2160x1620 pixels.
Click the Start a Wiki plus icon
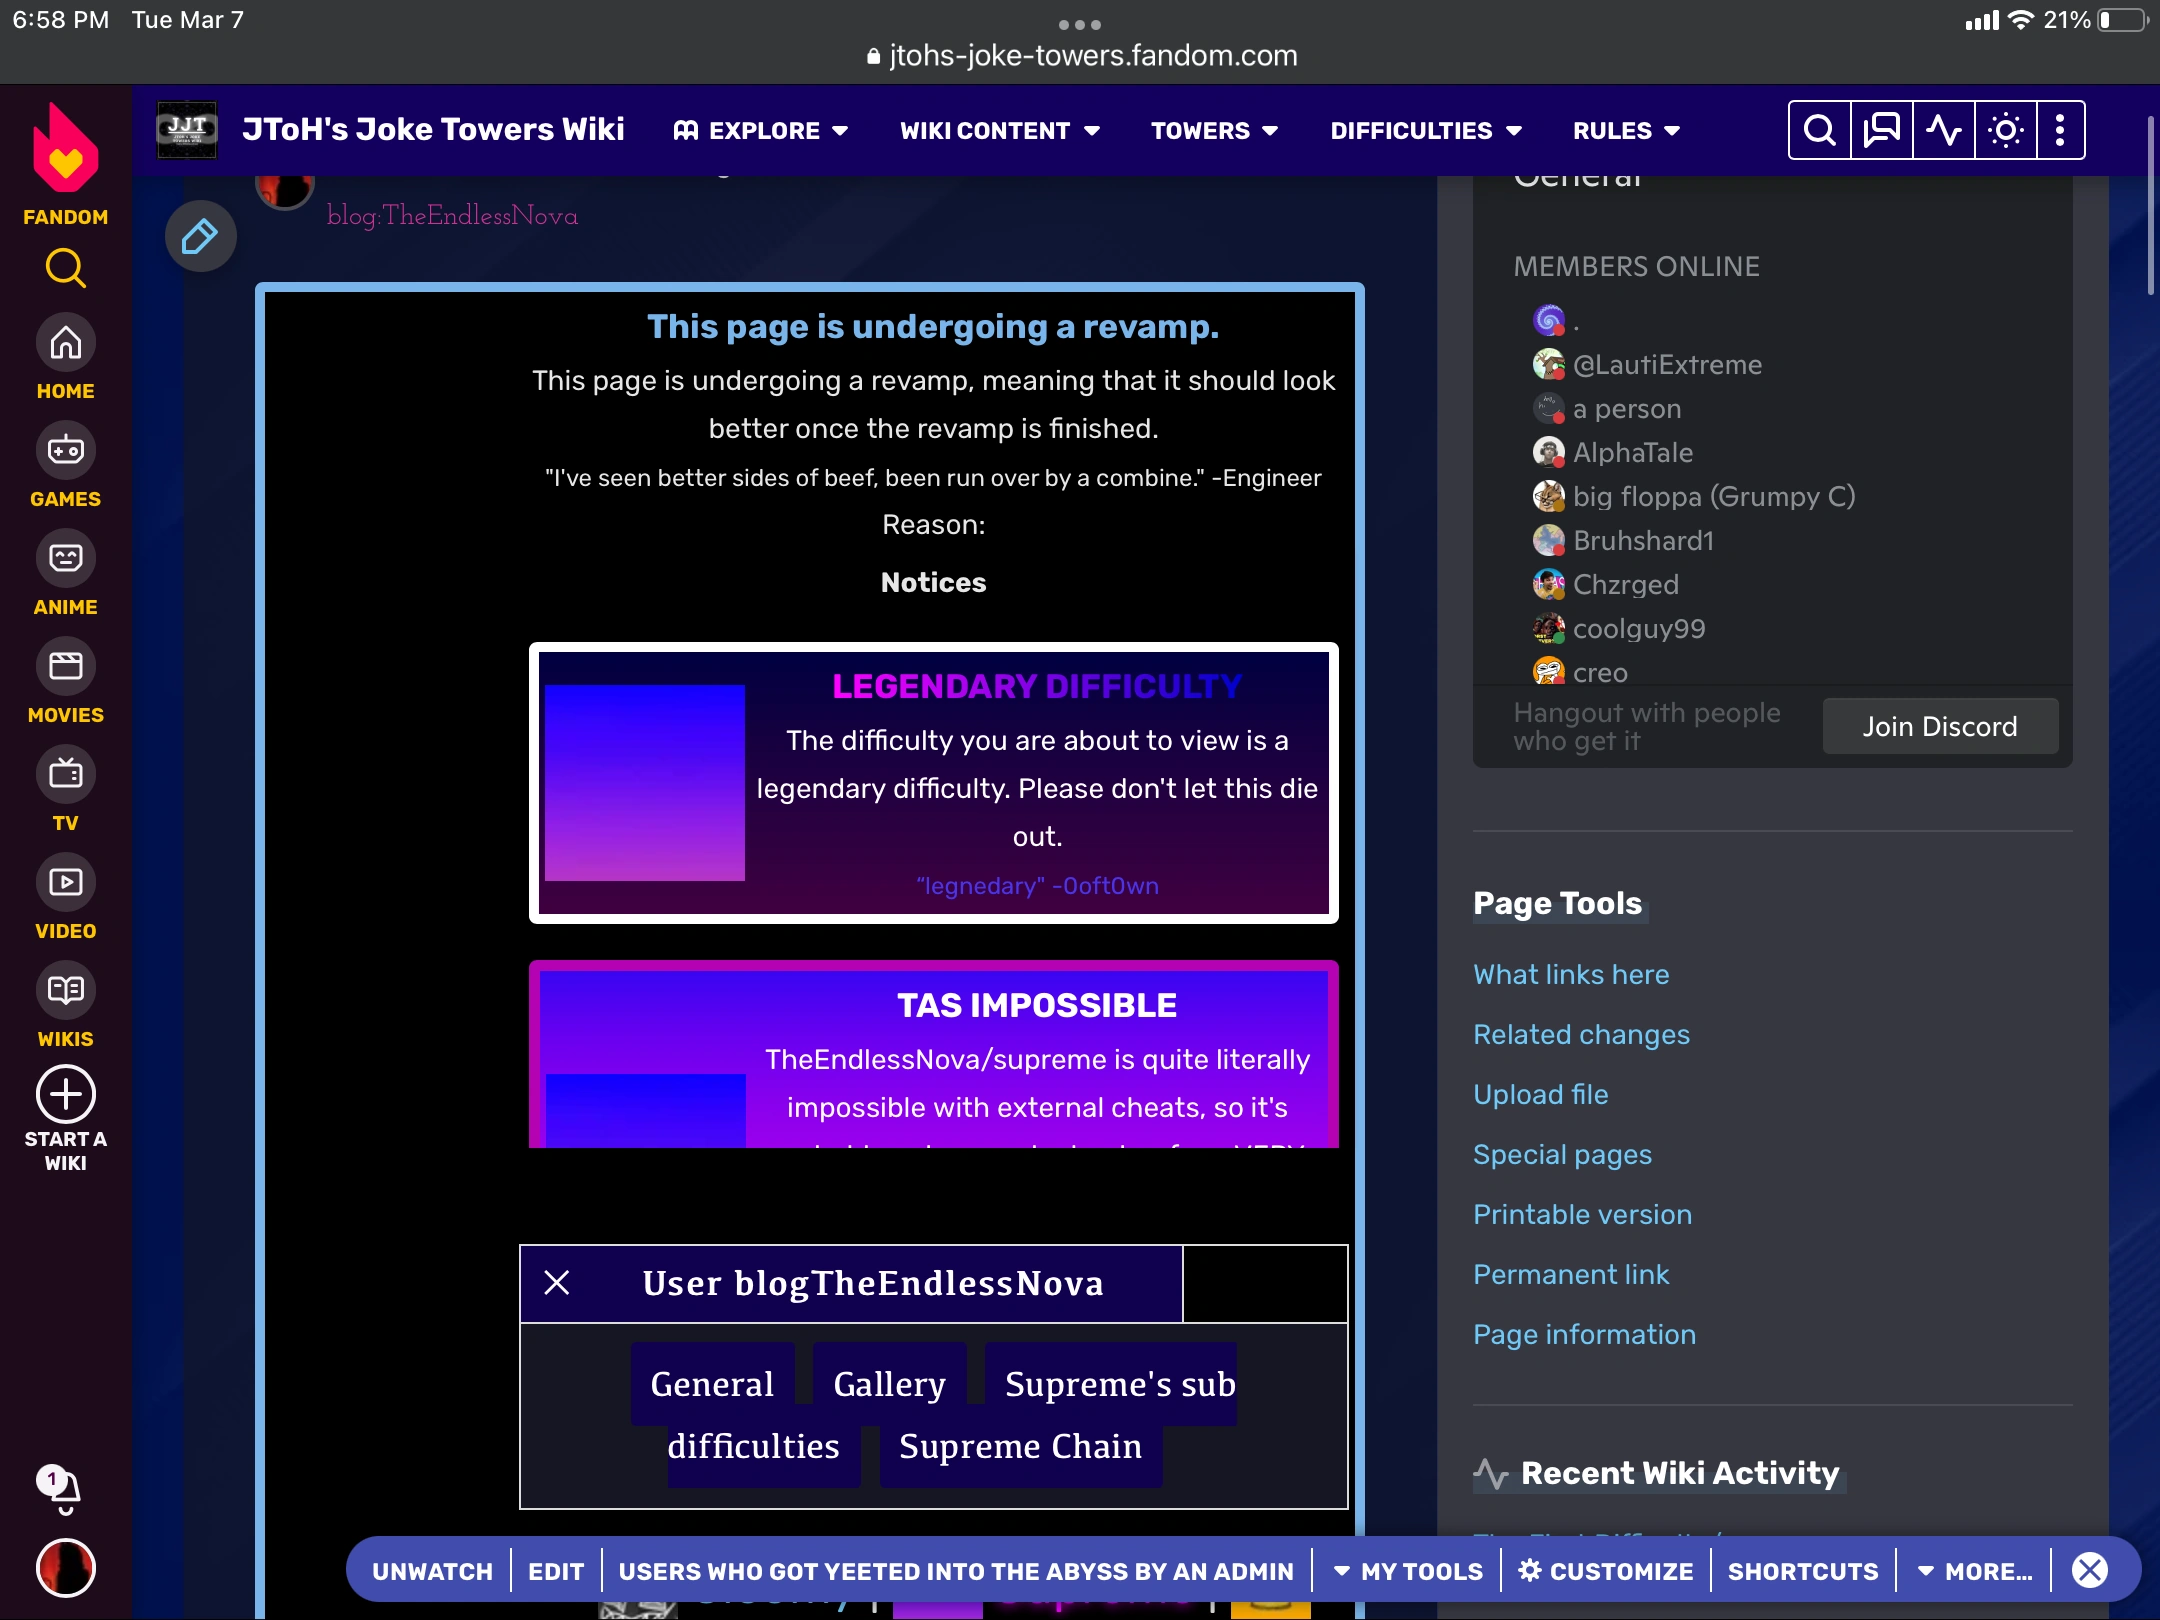click(65, 1094)
